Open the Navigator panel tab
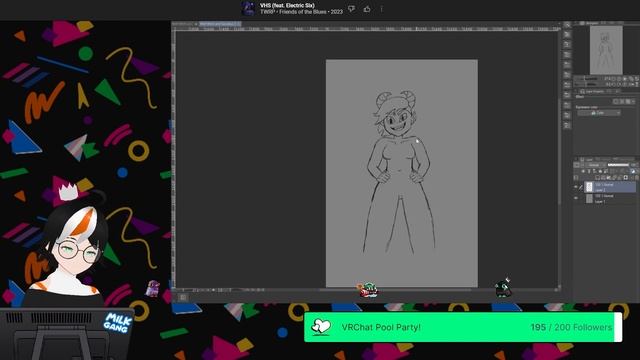 tap(592, 23)
